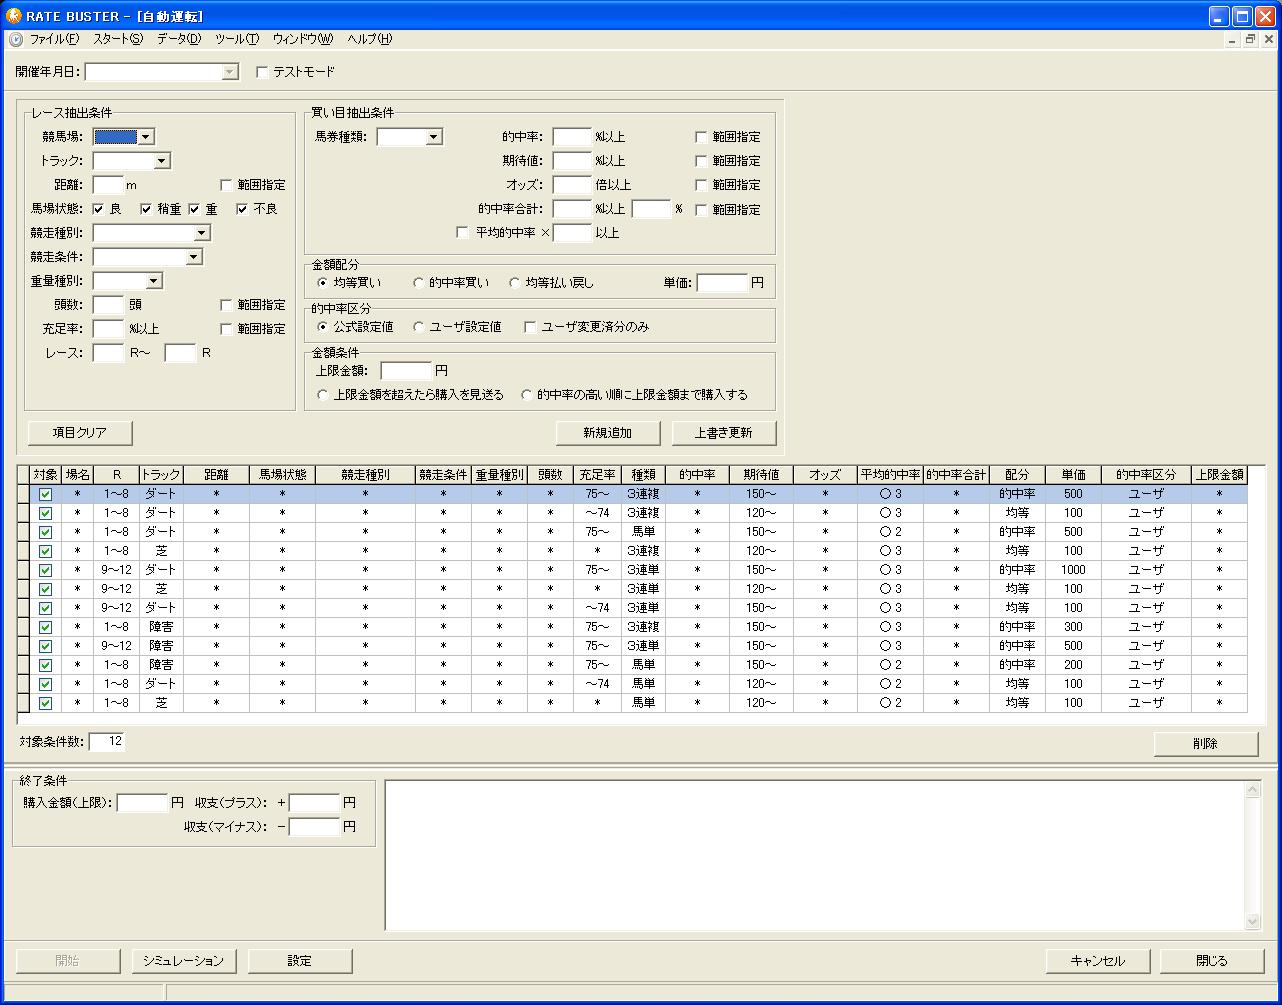Focus the 距離 meters input field
The width and height of the screenshot is (1282, 1005).
[x=108, y=185]
